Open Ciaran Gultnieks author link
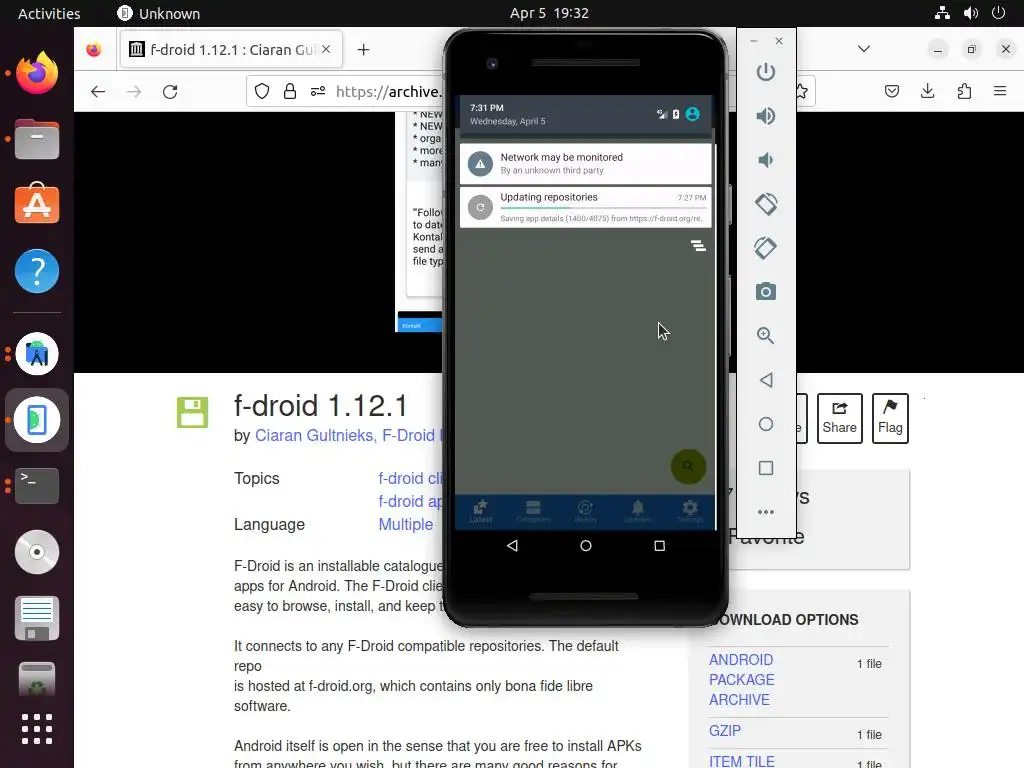Screen dimensions: 1024x768 tap(313, 436)
